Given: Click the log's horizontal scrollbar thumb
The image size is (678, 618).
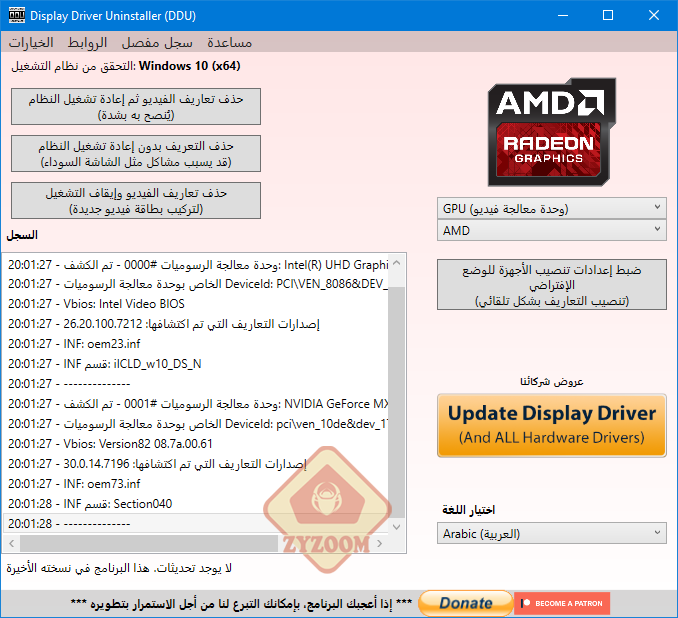Looking at the screenshot, I should (x=149, y=543).
